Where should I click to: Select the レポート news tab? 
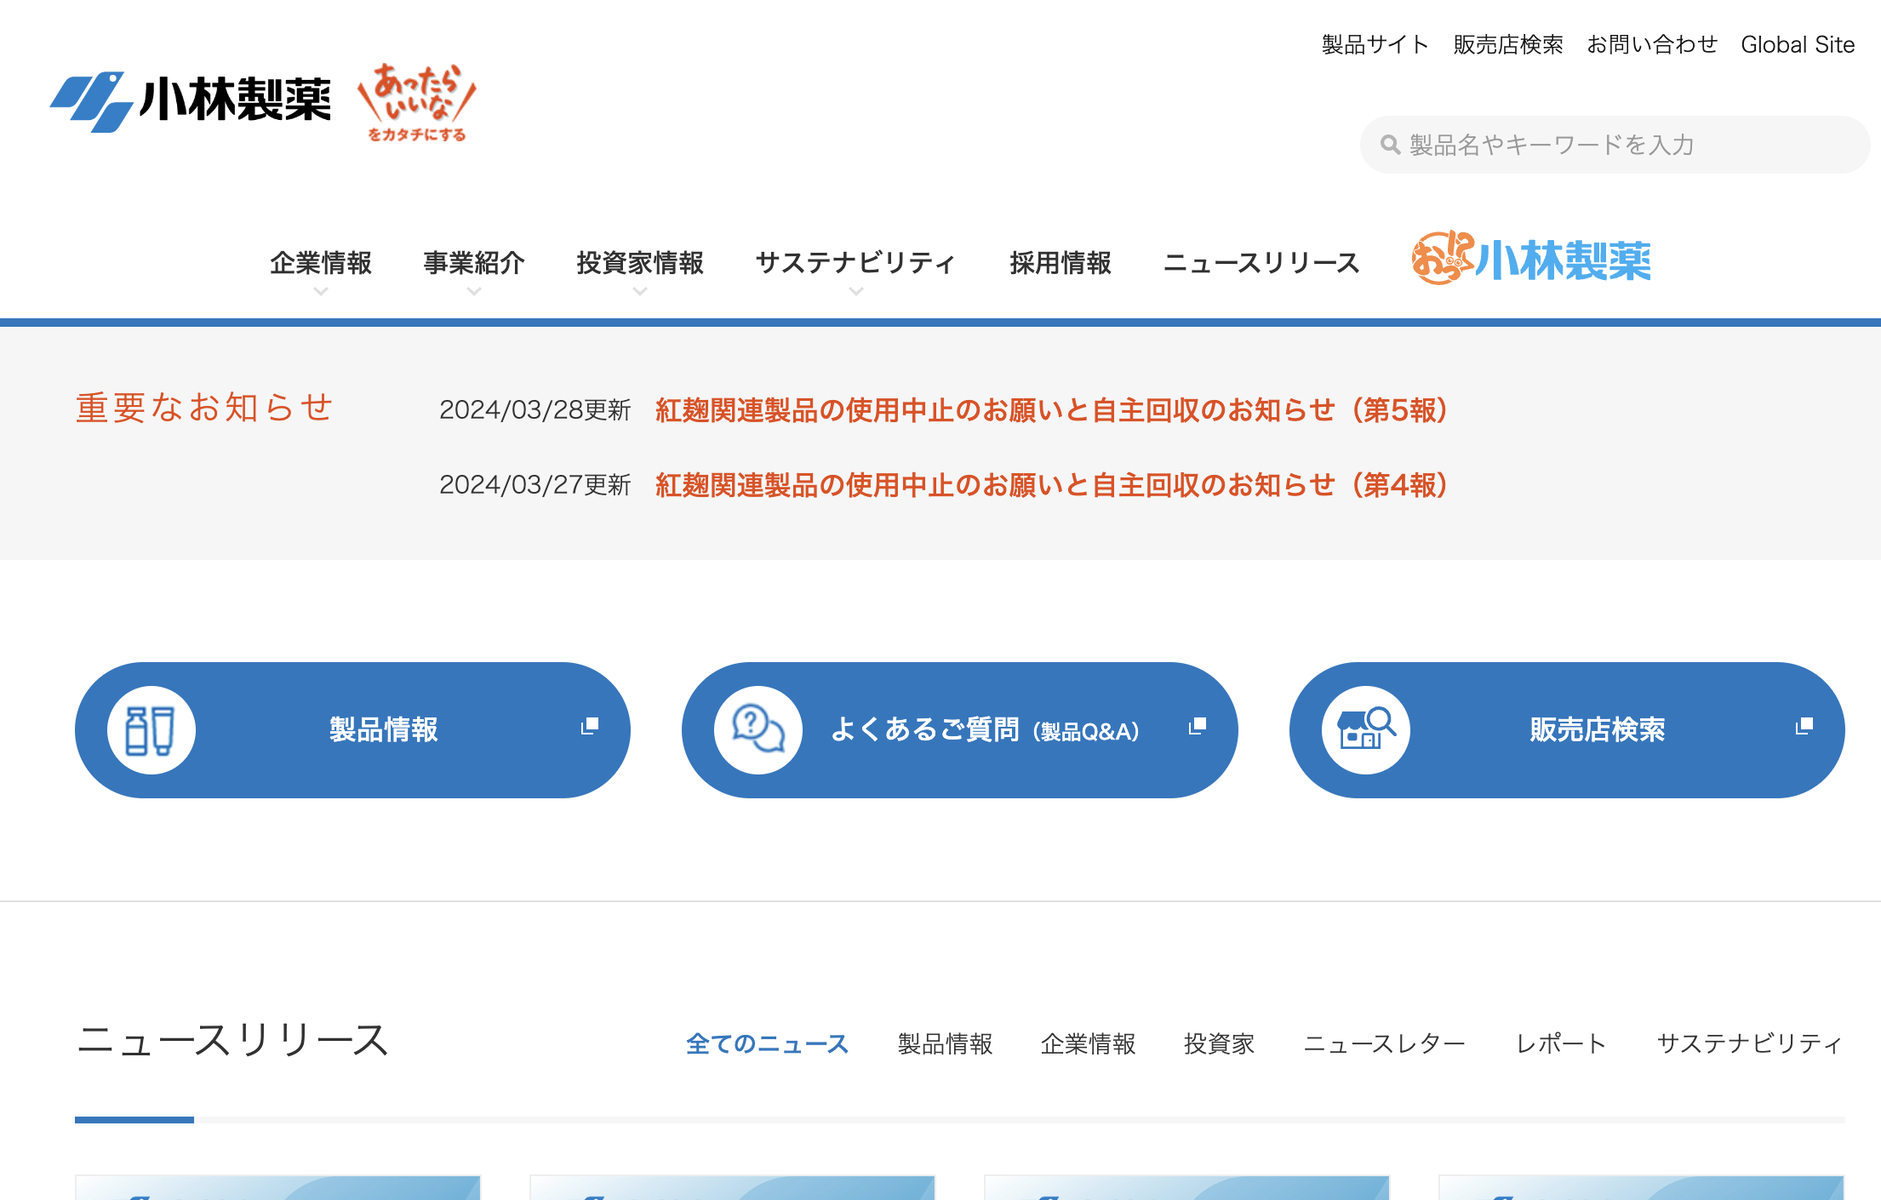[1561, 1044]
